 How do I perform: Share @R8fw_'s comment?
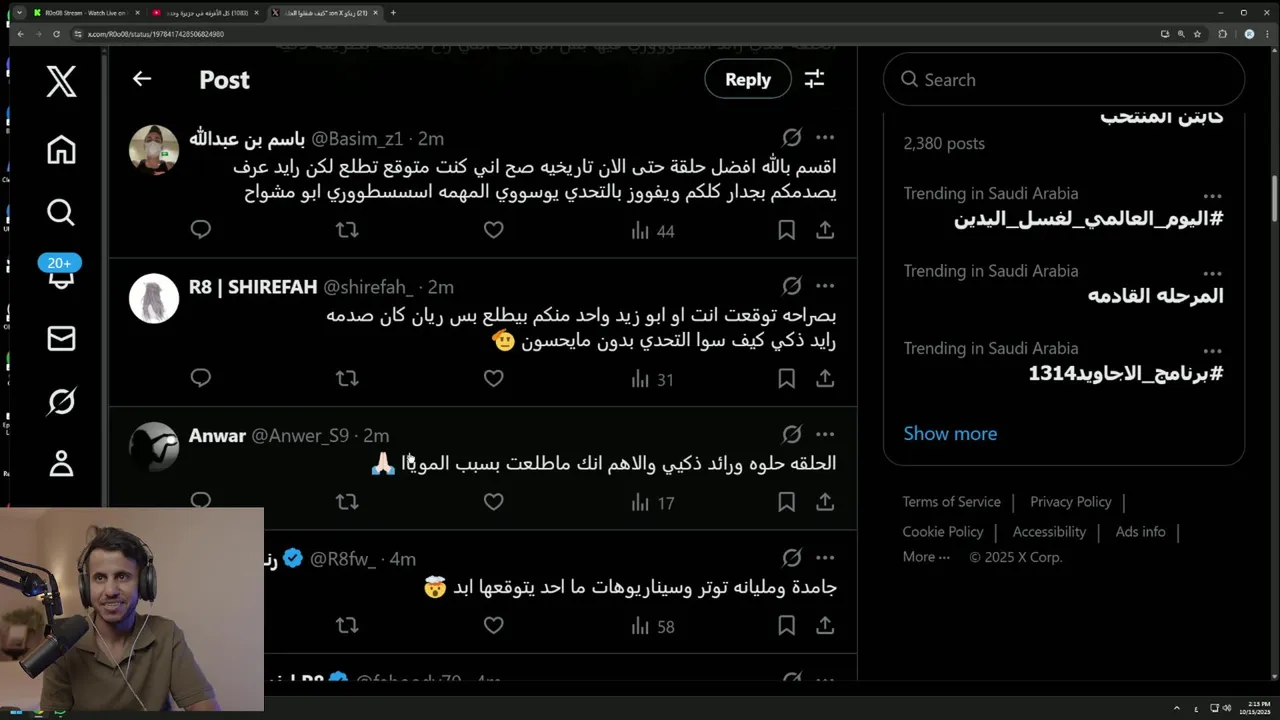(x=825, y=626)
